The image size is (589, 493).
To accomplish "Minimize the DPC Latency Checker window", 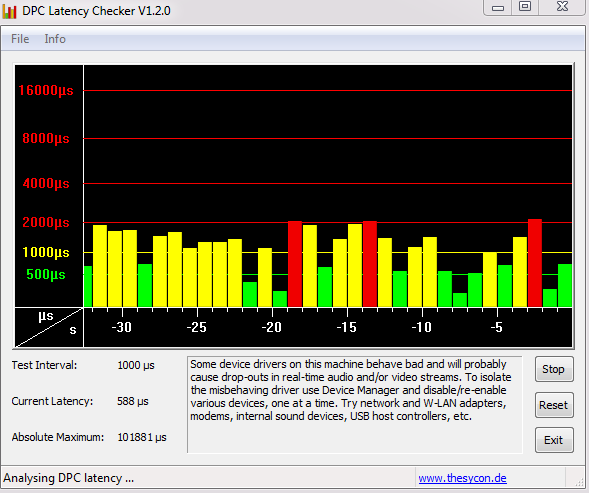I will (498, 7).
